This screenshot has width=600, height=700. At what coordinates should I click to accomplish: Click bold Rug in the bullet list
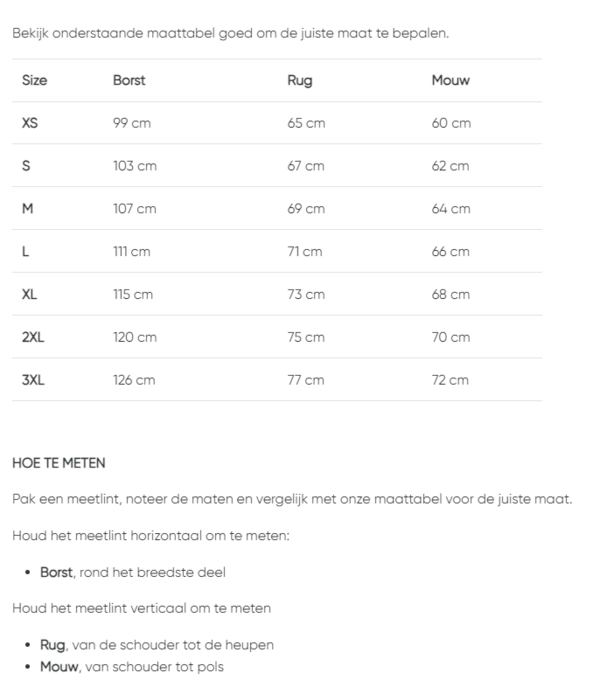coord(53,645)
